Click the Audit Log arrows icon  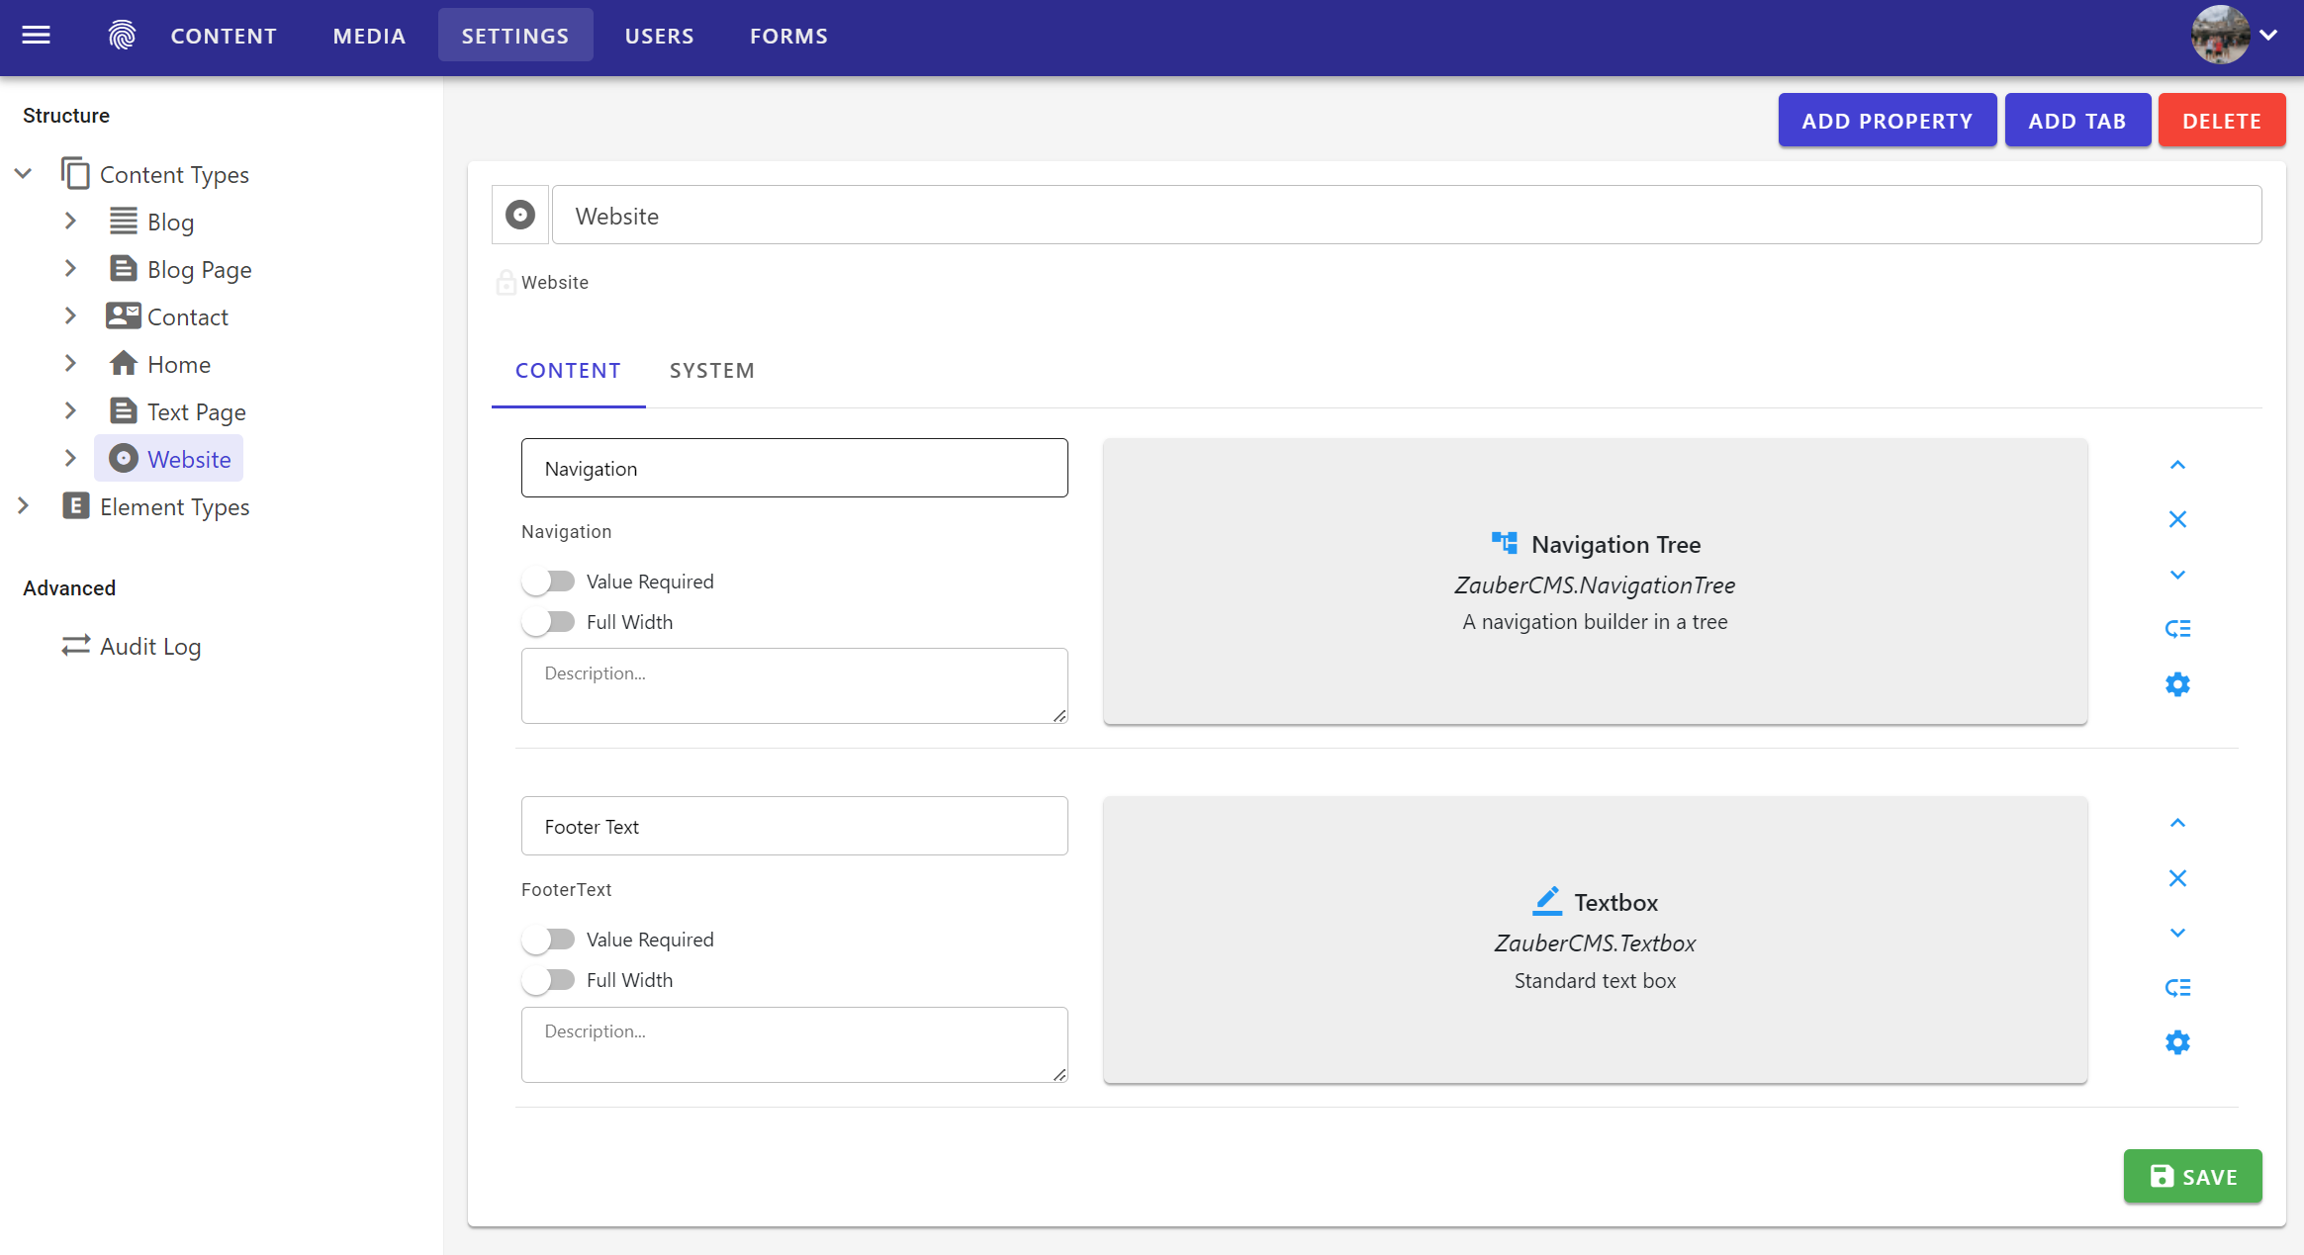click(x=75, y=645)
